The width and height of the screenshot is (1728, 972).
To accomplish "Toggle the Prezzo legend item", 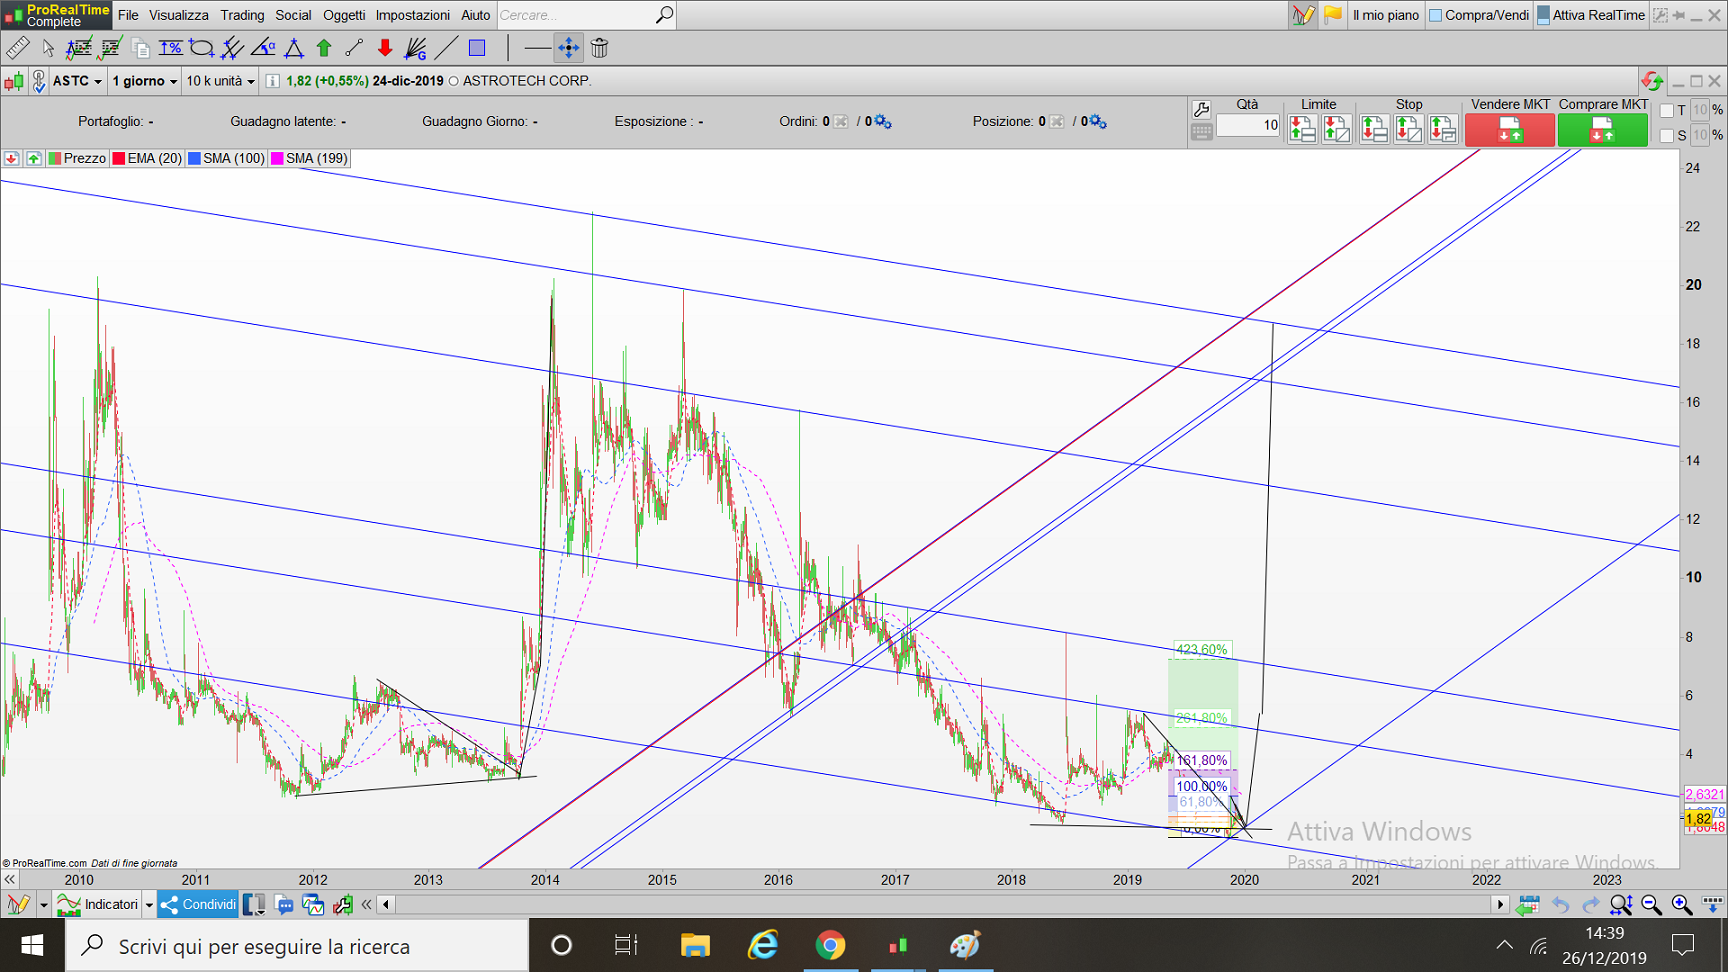I will coord(77,158).
